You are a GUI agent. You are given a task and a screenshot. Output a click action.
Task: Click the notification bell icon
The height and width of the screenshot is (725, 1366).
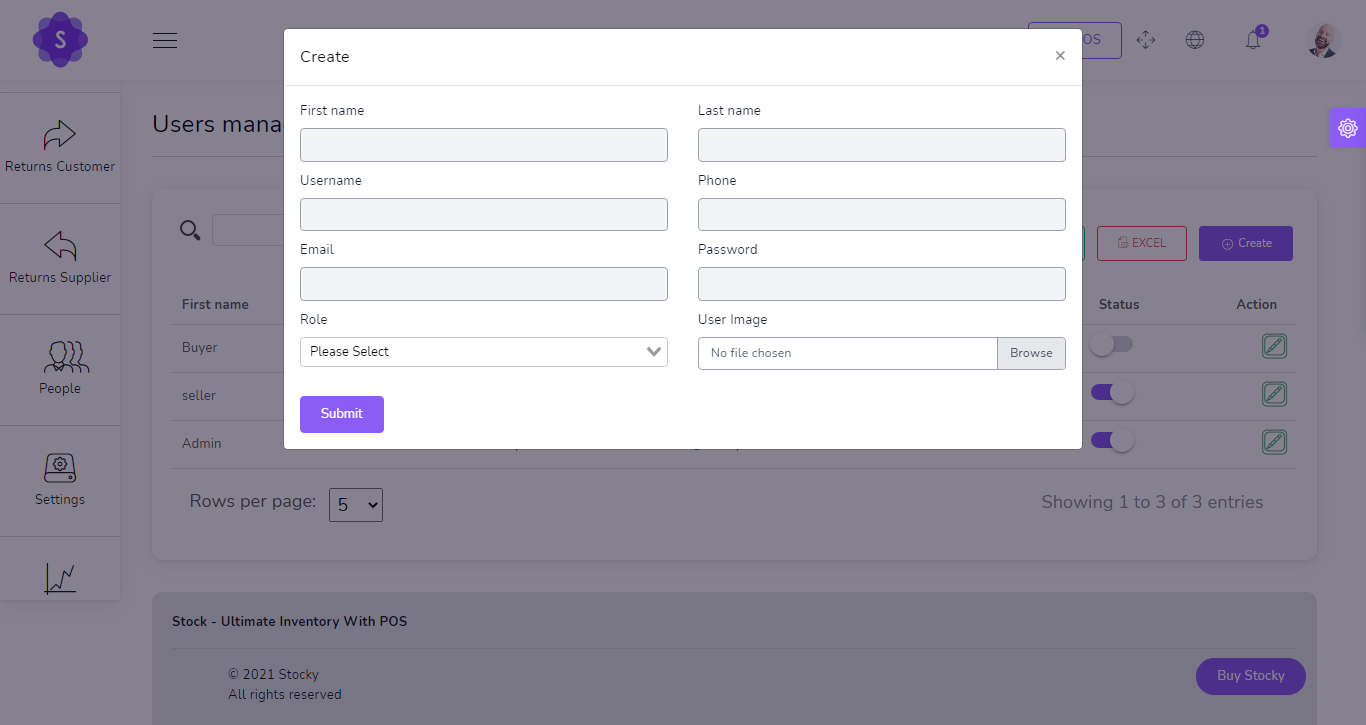1252,40
